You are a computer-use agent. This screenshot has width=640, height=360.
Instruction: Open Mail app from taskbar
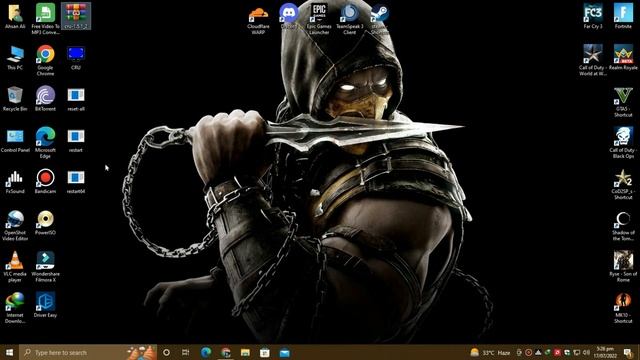[x=284, y=352]
